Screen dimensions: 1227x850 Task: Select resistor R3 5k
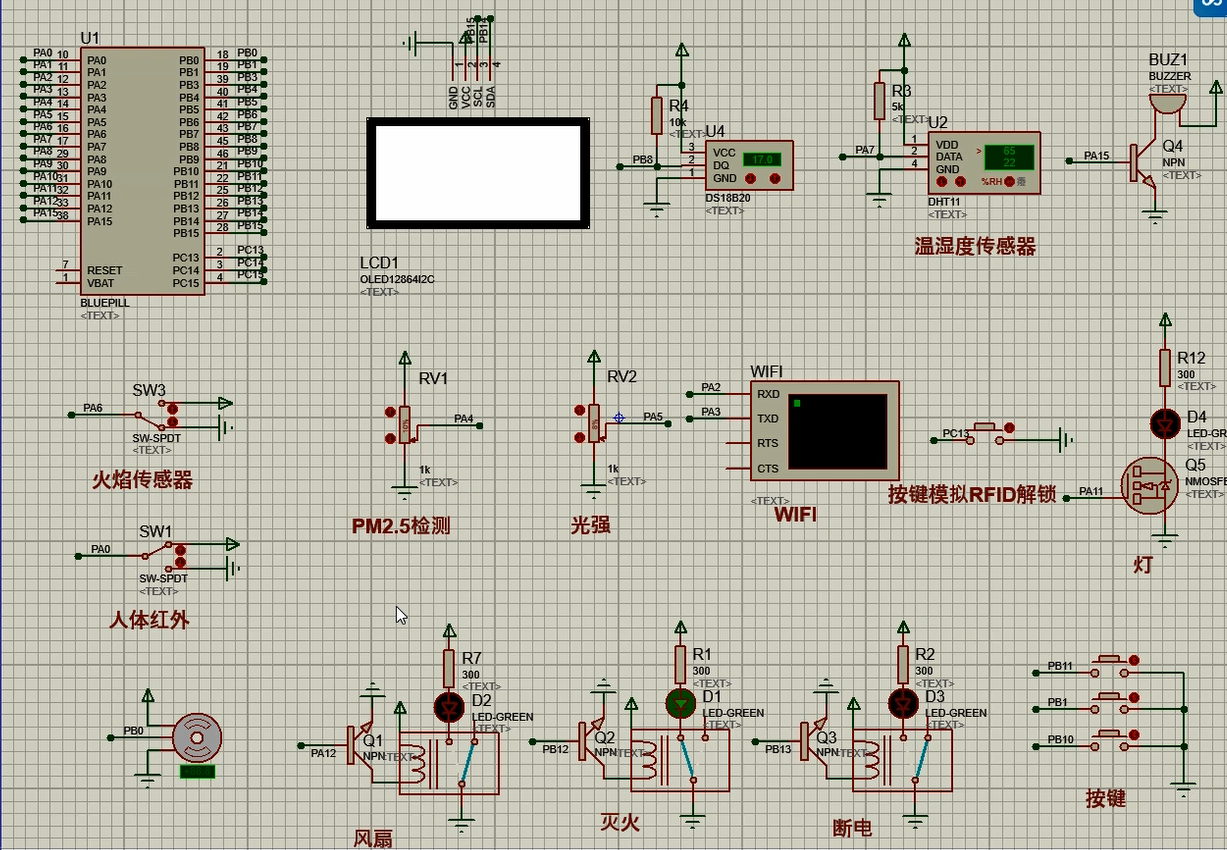pyautogui.click(x=880, y=100)
